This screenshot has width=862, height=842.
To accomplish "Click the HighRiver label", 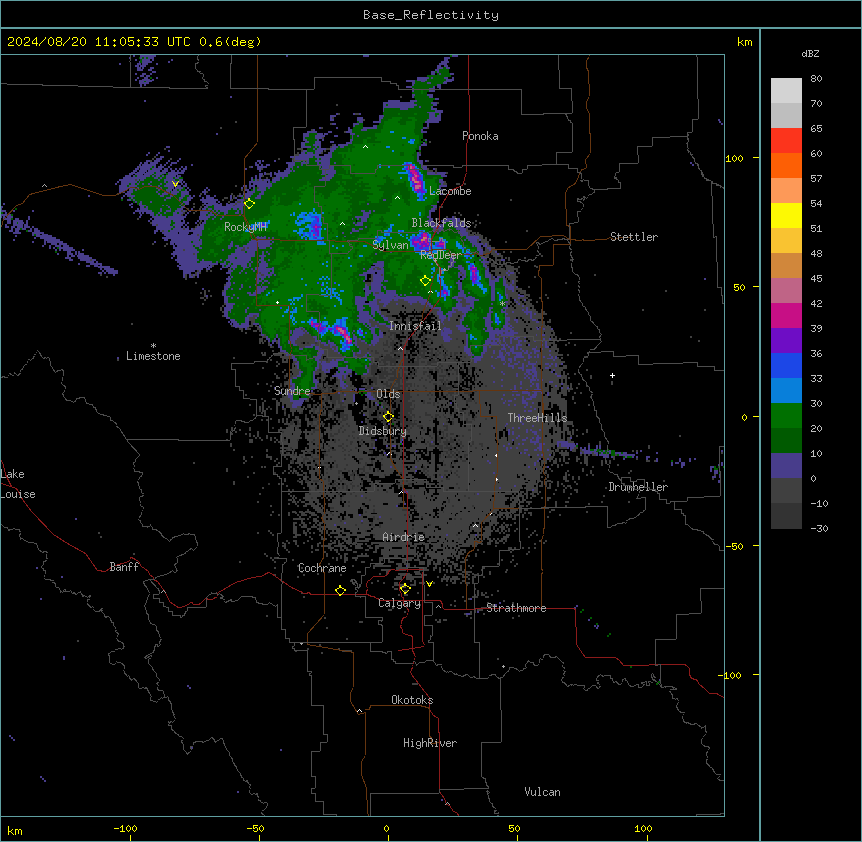I will [x=430, y=743].
